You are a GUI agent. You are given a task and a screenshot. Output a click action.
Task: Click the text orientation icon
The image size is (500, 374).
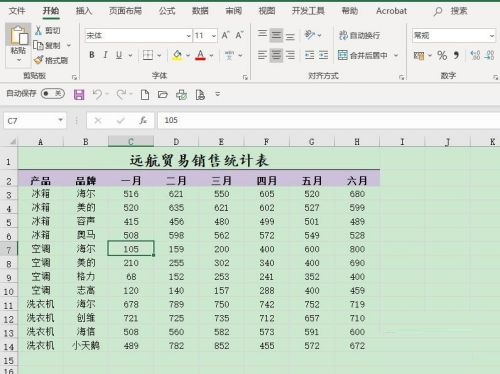pyautogui.click(x=310, y=35)
